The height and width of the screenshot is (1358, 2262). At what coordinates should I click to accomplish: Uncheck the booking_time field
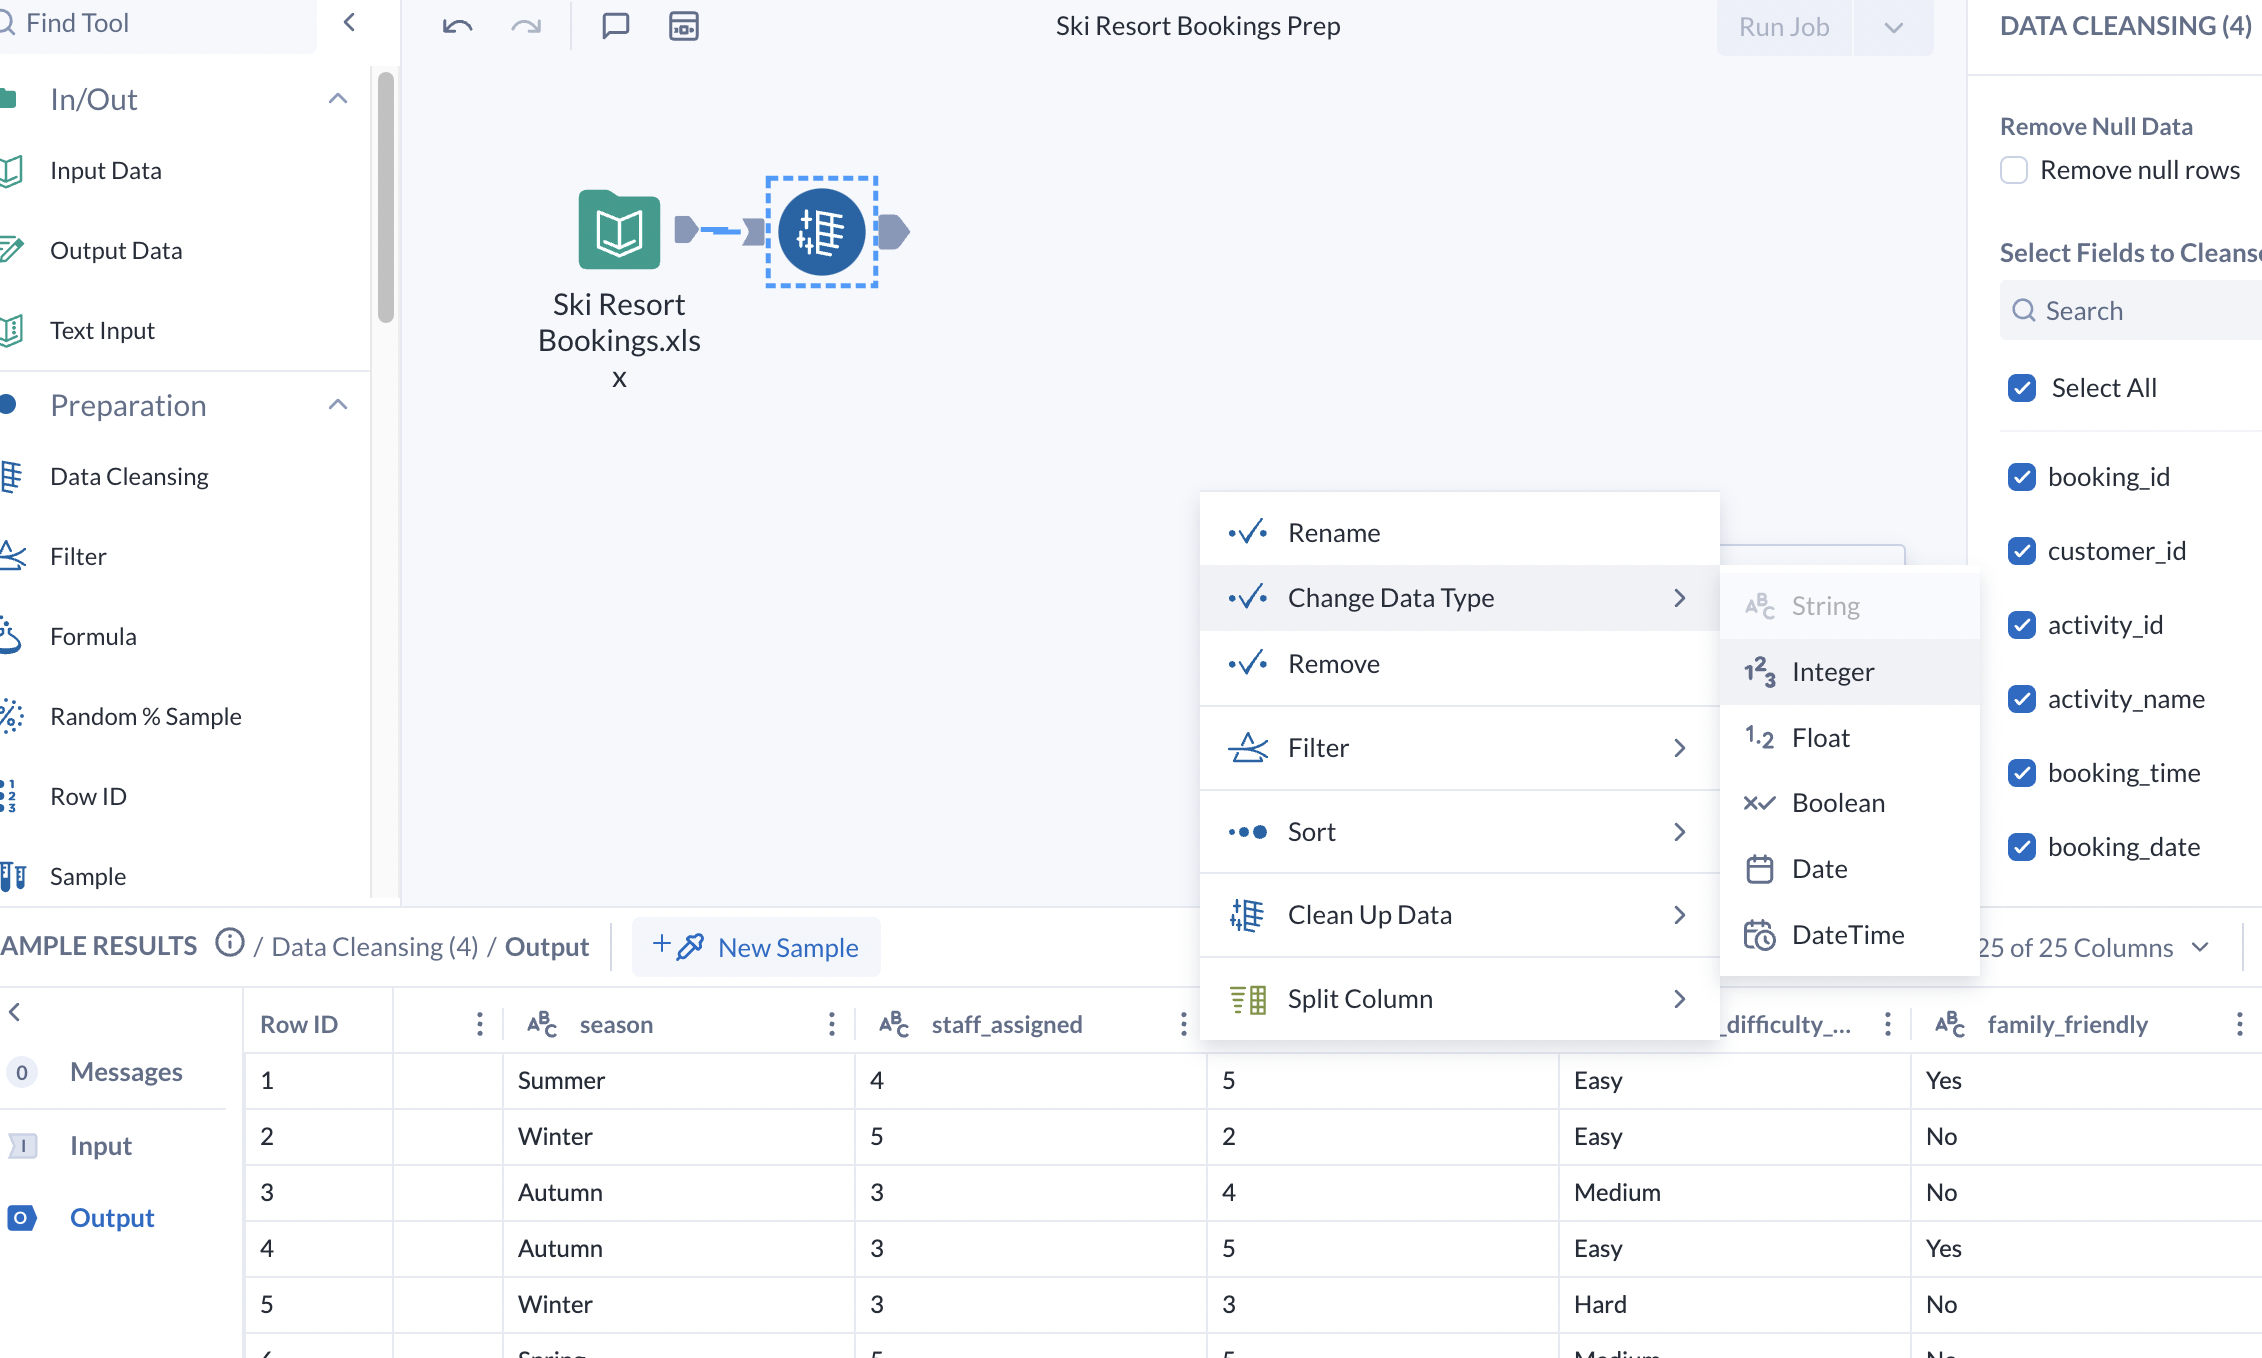[x=2022, y=773]
